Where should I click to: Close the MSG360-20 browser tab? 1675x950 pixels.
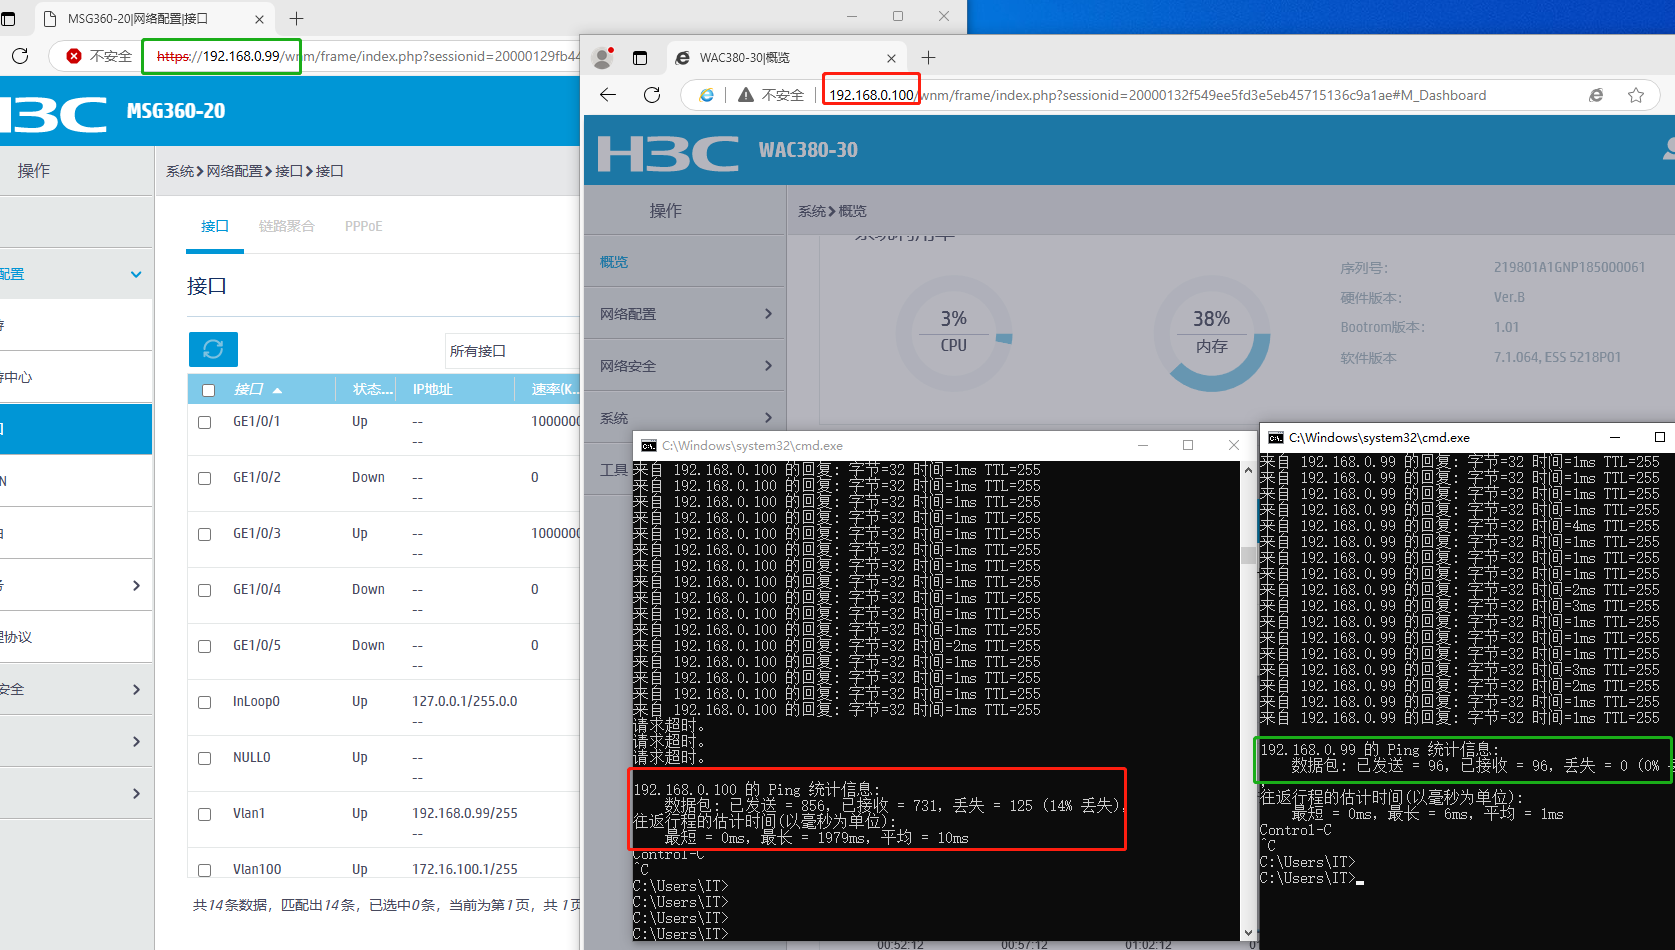(x=259, y=19)
